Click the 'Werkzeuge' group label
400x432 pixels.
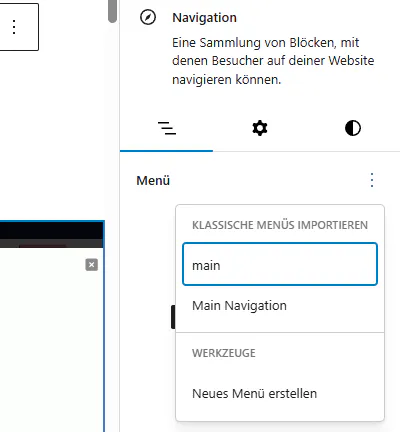224,353
